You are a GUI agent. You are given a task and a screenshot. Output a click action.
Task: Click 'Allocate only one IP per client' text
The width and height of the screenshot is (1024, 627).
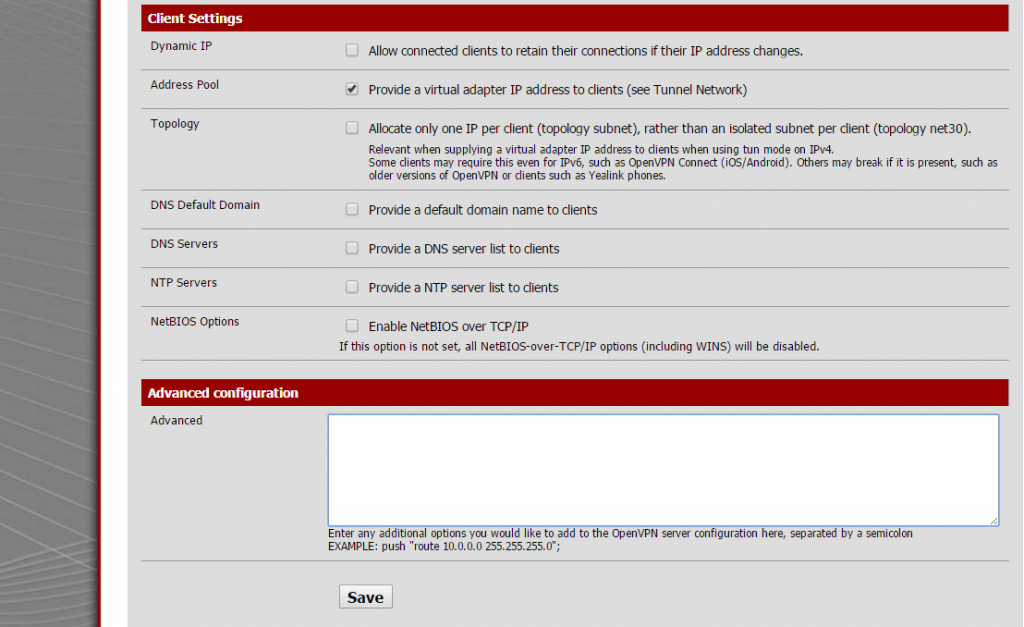tap(669, 129)
